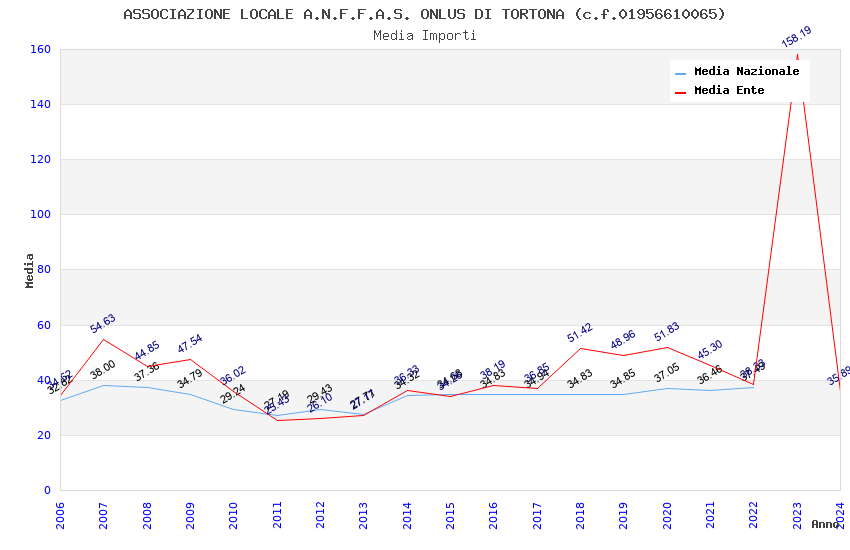
Task: Click the 120 y-axis tick label
Action: click(40, 159)
